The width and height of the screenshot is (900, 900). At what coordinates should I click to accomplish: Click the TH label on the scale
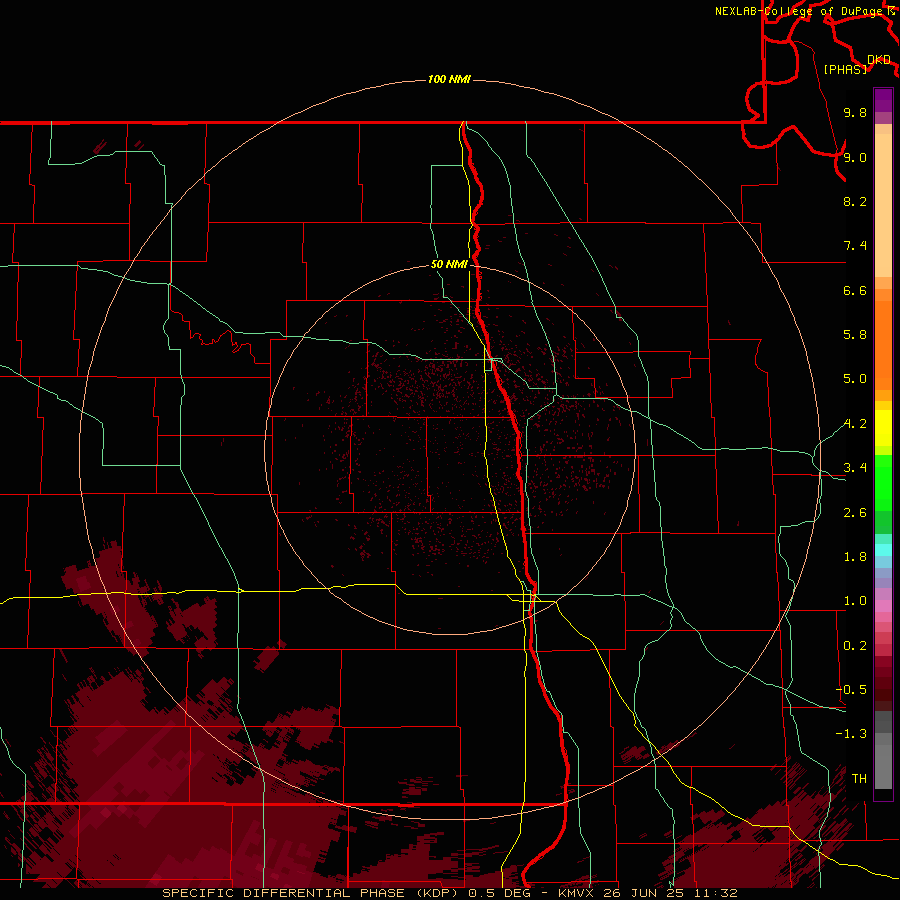click(x=859, y=779)
